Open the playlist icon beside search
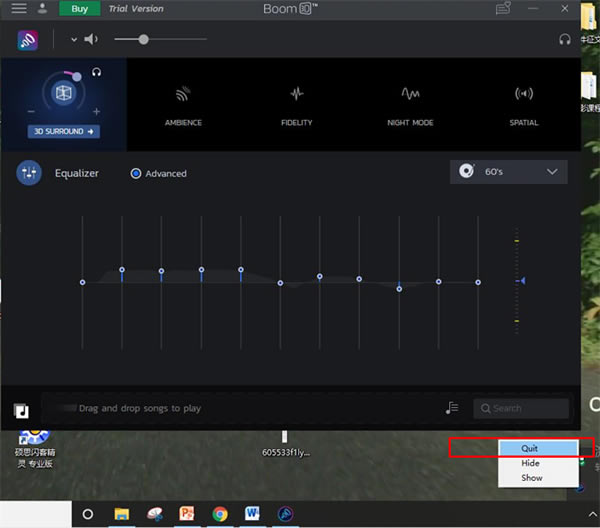The width and height of the screenshot is (600, 528). pos(453,408)
